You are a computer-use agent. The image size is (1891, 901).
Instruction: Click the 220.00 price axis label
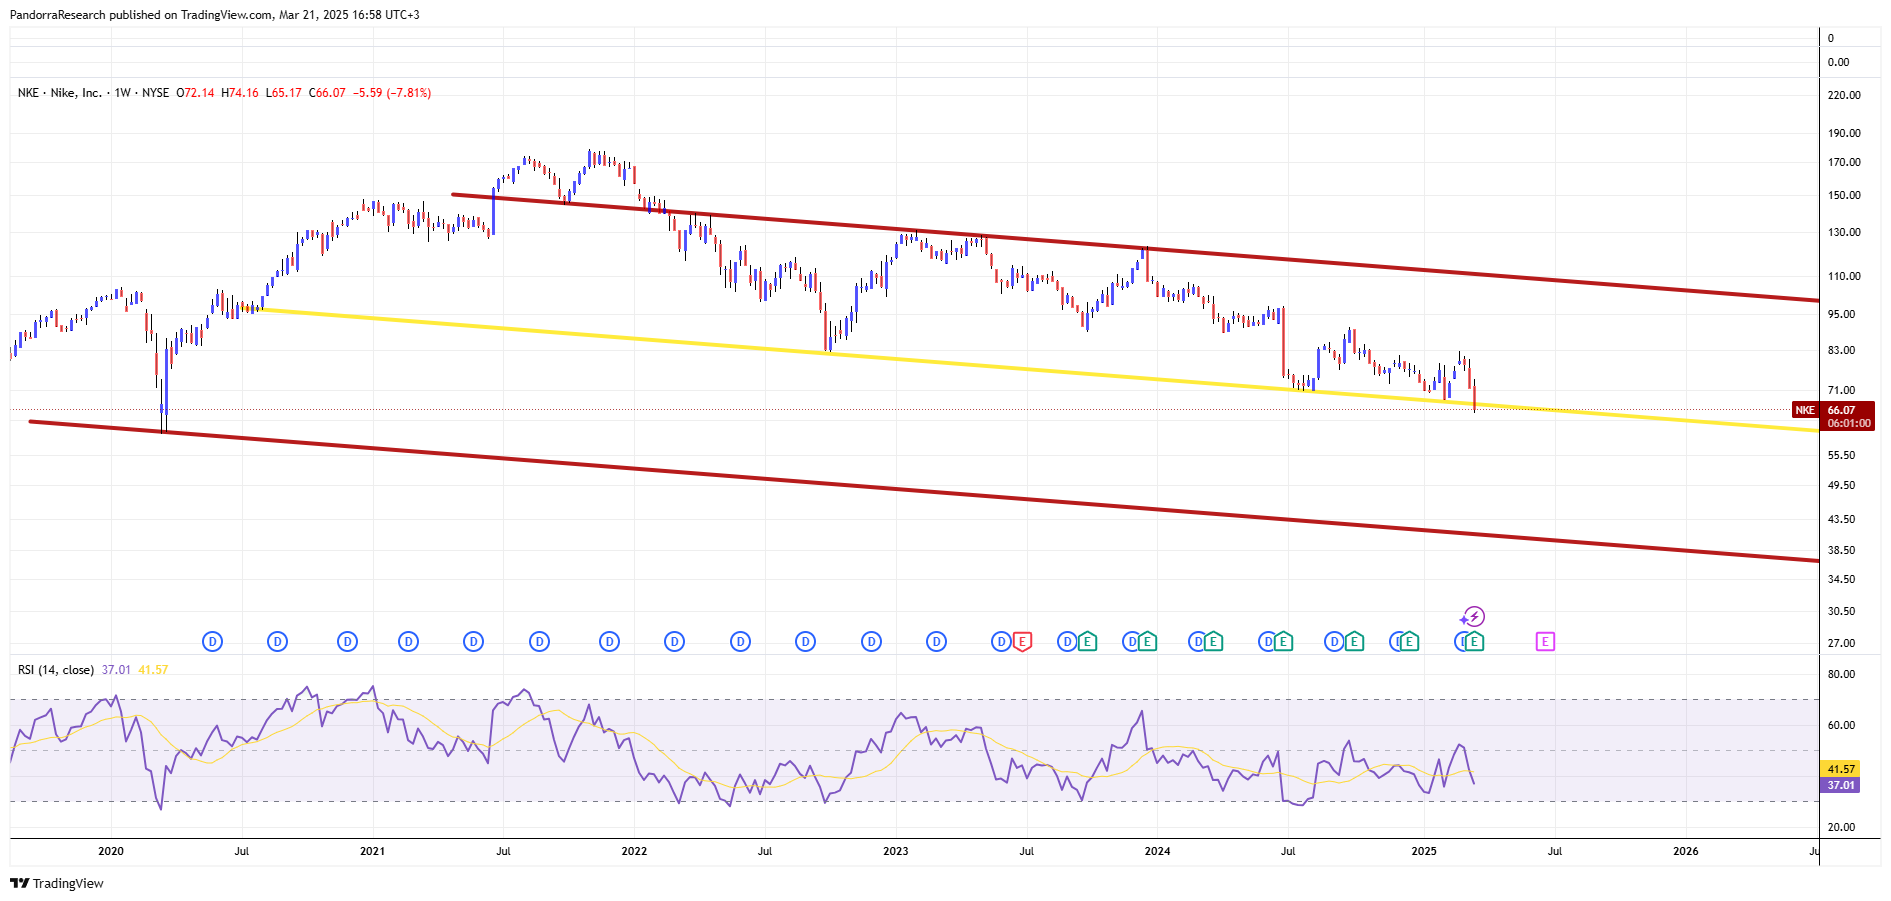[x=1844, y=95]
